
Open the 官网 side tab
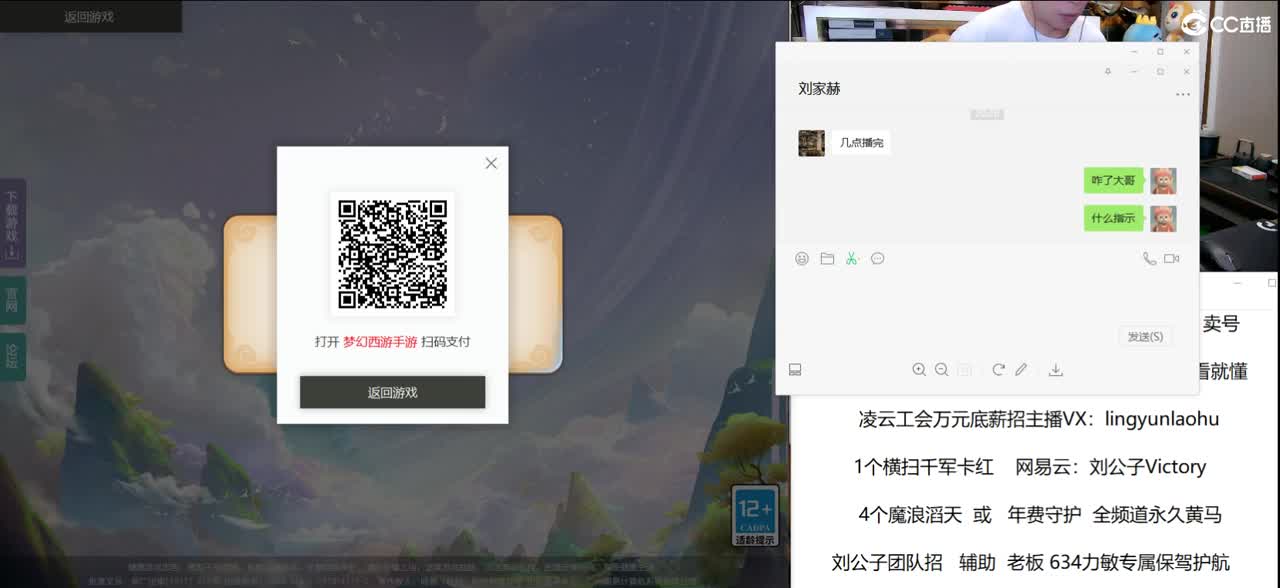[12, 299]
